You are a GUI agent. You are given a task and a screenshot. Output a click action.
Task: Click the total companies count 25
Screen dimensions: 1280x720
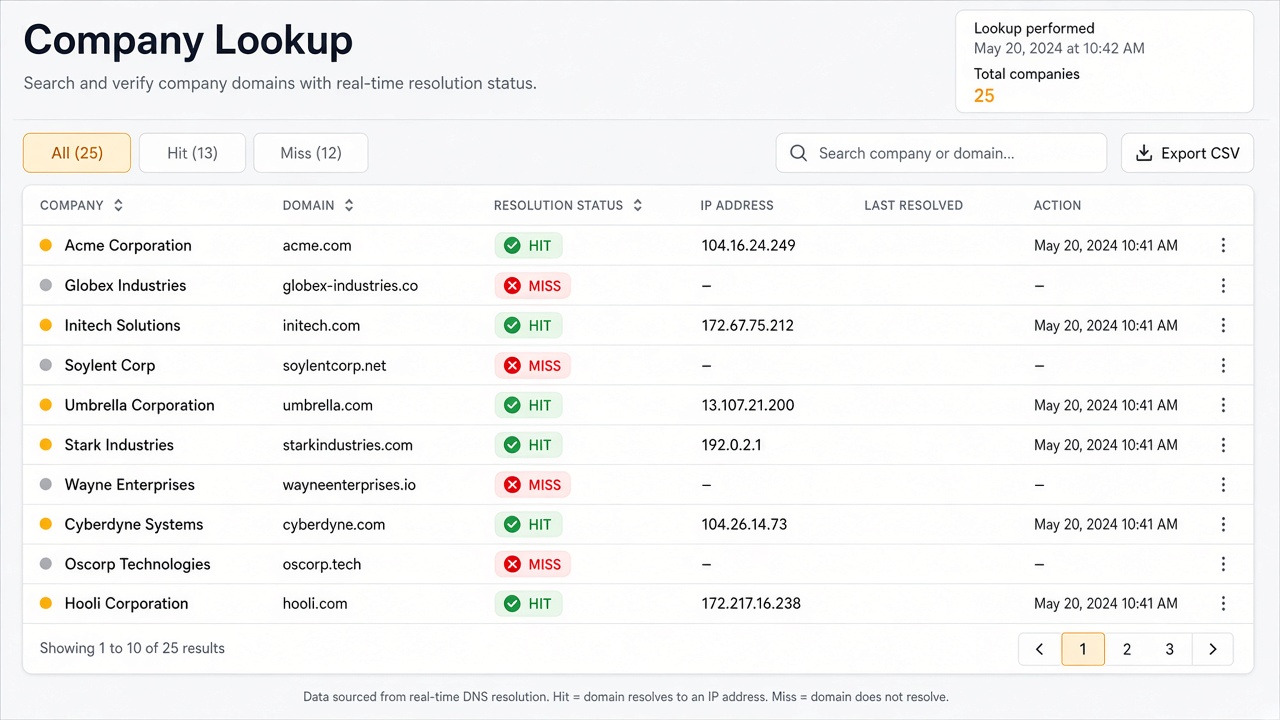coord(984,96)
